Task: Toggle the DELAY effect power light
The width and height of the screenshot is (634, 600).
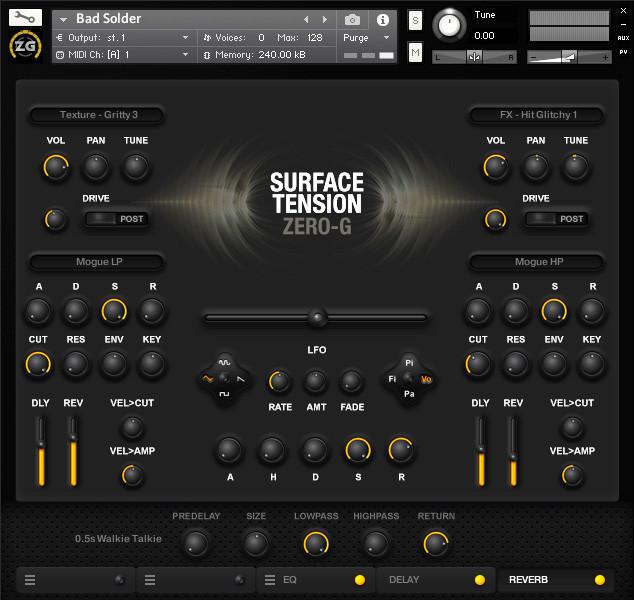Action: coord(480,580)
